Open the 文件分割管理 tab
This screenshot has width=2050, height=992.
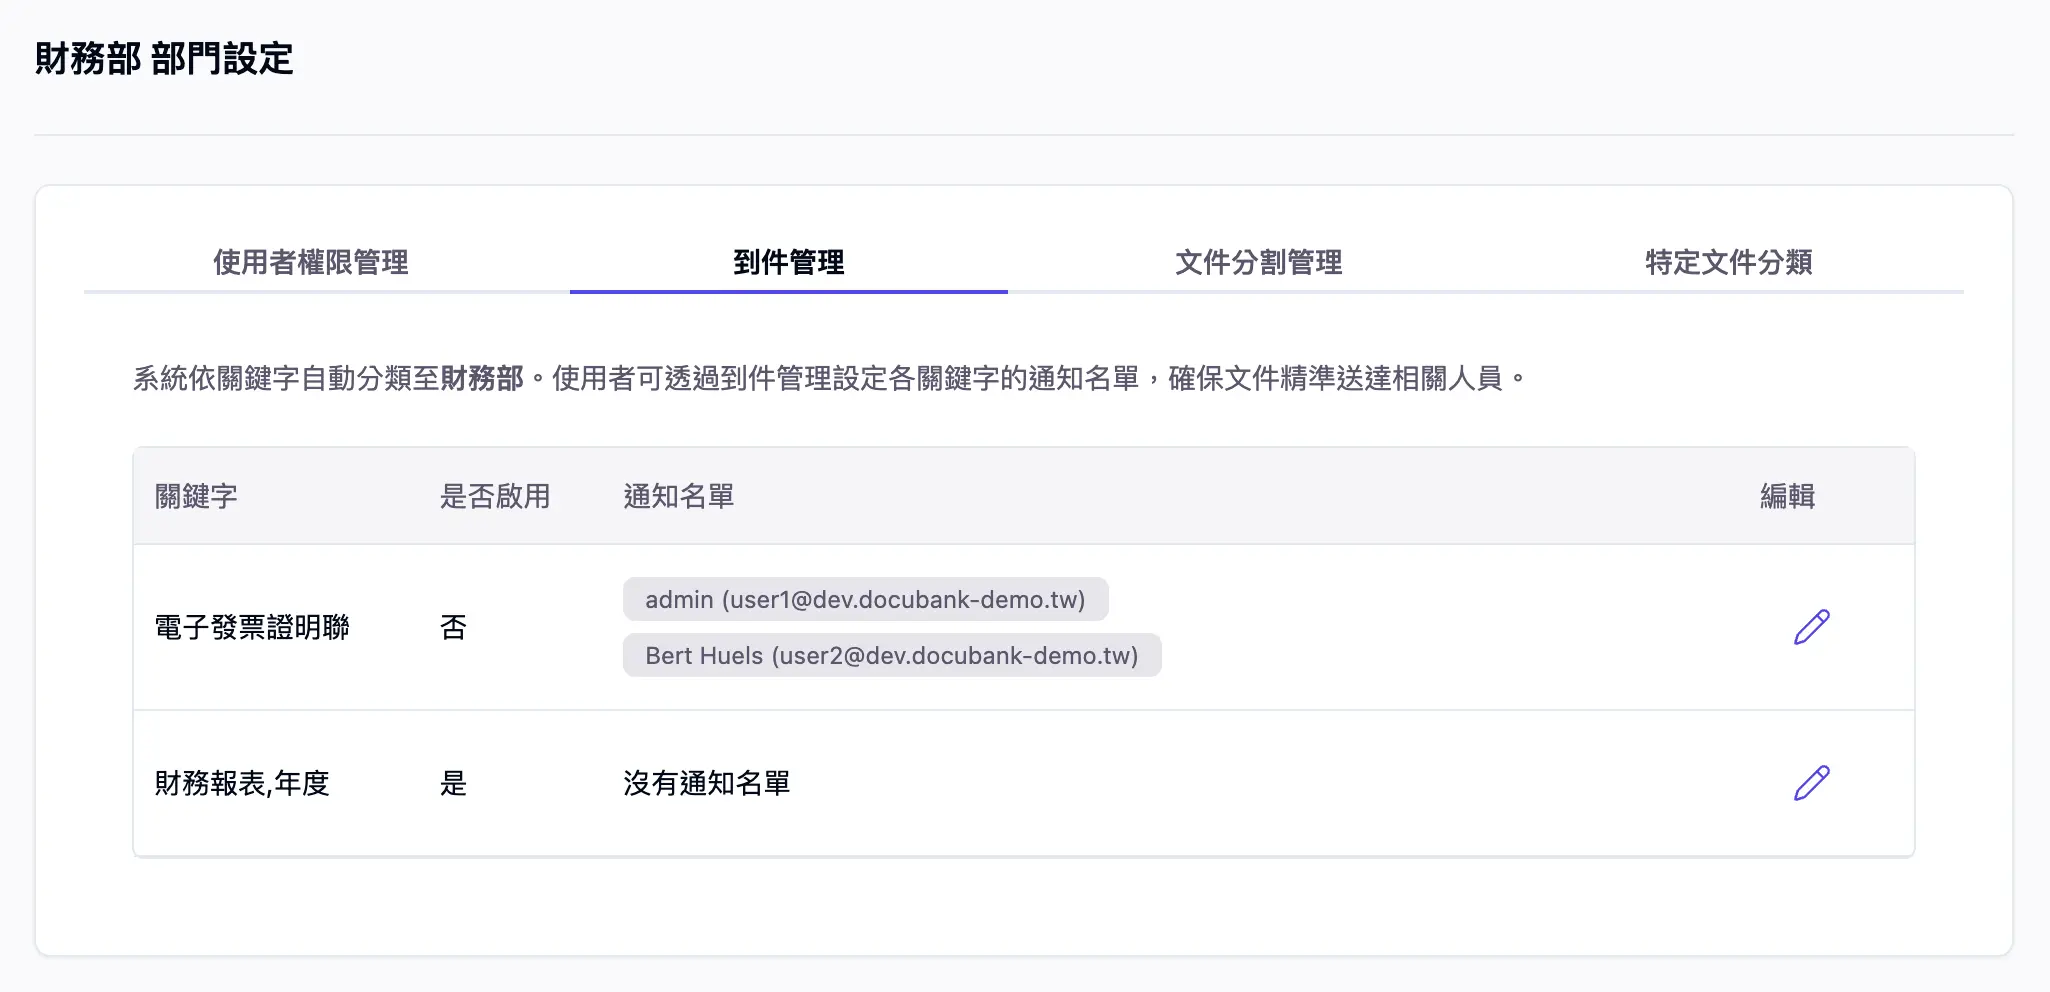1260,263
